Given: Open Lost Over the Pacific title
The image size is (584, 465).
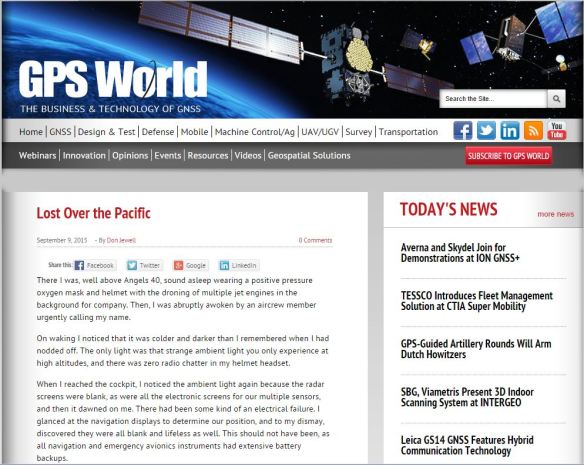Looking at the screenshot, I should pyautogui.click(x=93, y=213).
